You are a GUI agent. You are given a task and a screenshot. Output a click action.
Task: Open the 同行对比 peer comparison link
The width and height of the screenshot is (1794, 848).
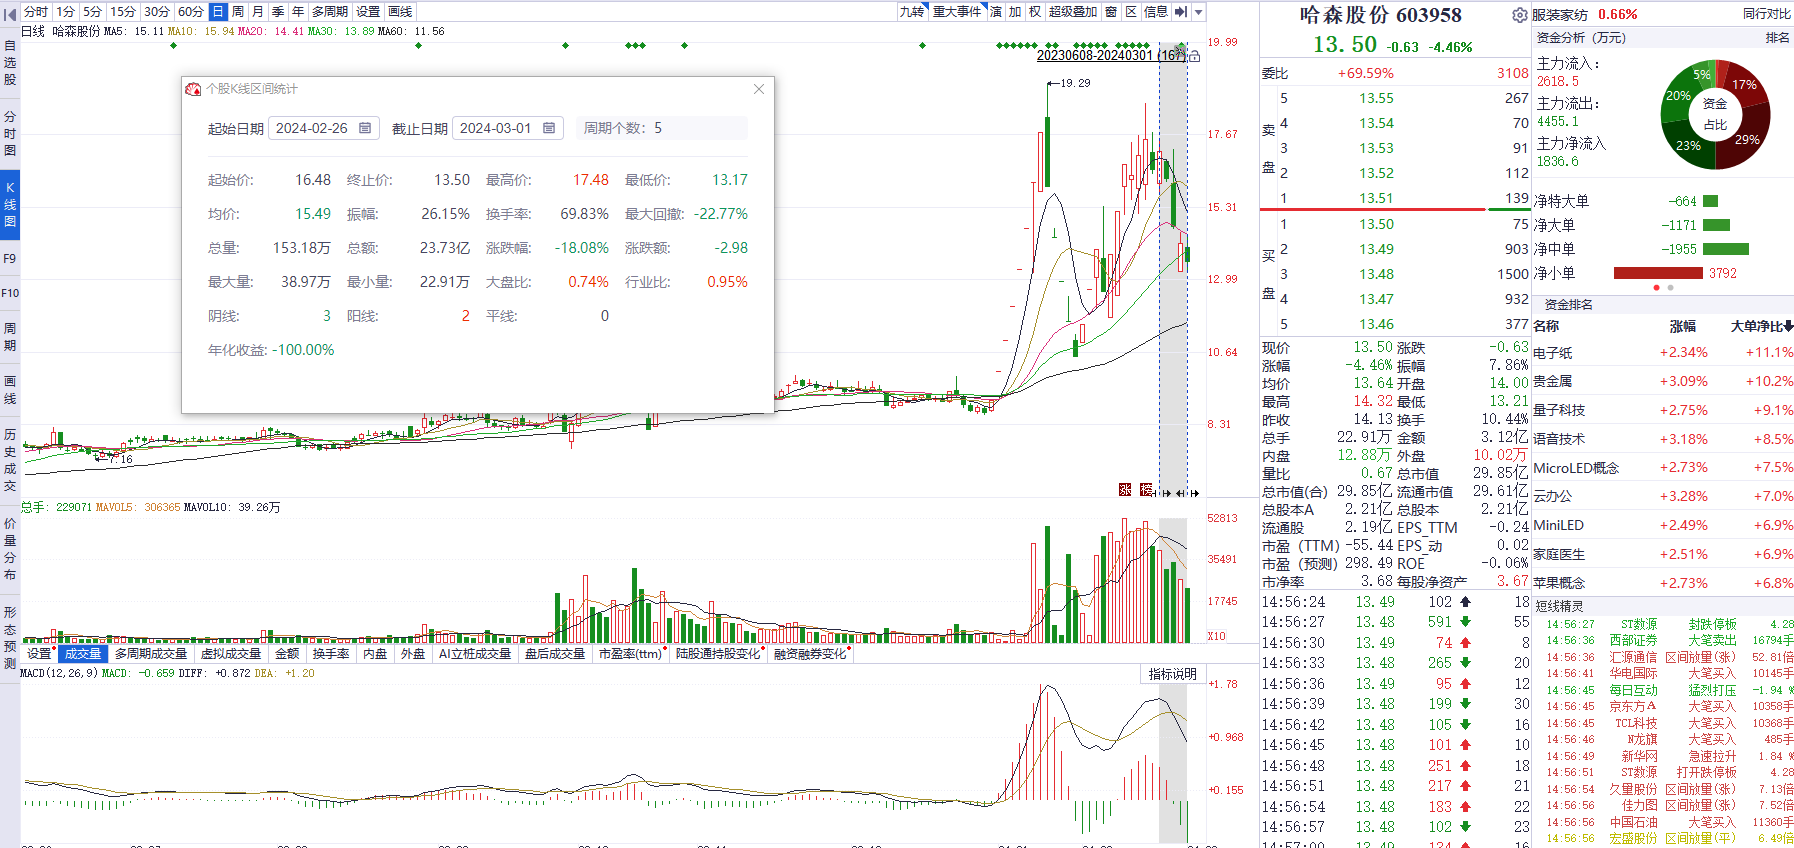coord(1766,14)
